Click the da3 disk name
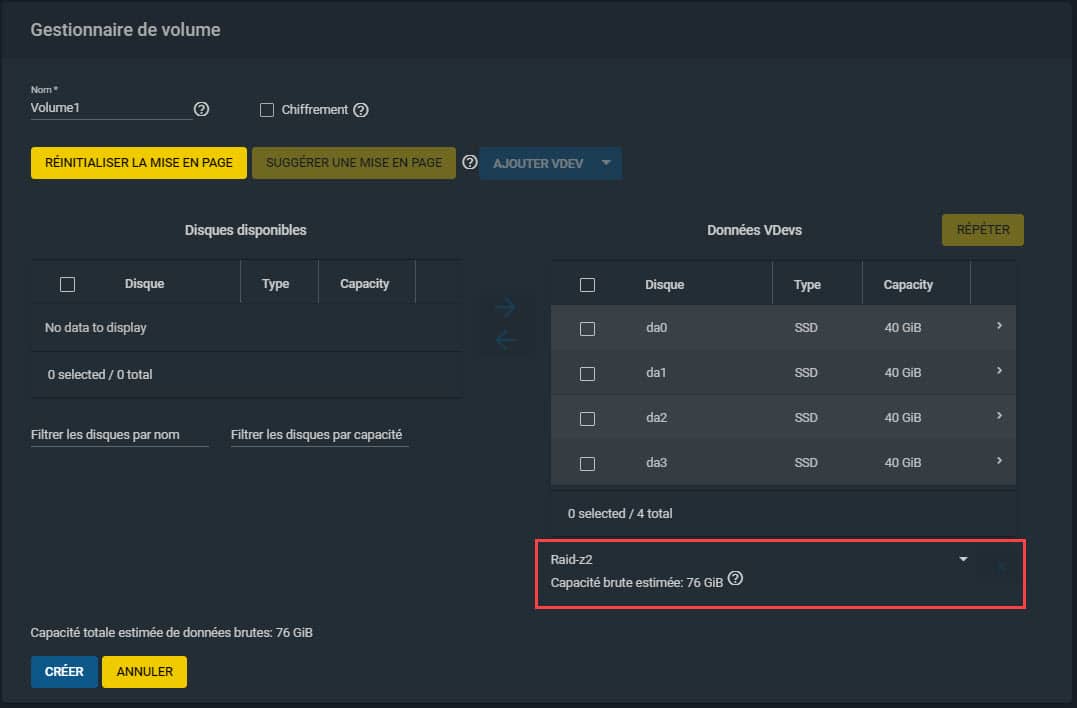 (657, 462)
